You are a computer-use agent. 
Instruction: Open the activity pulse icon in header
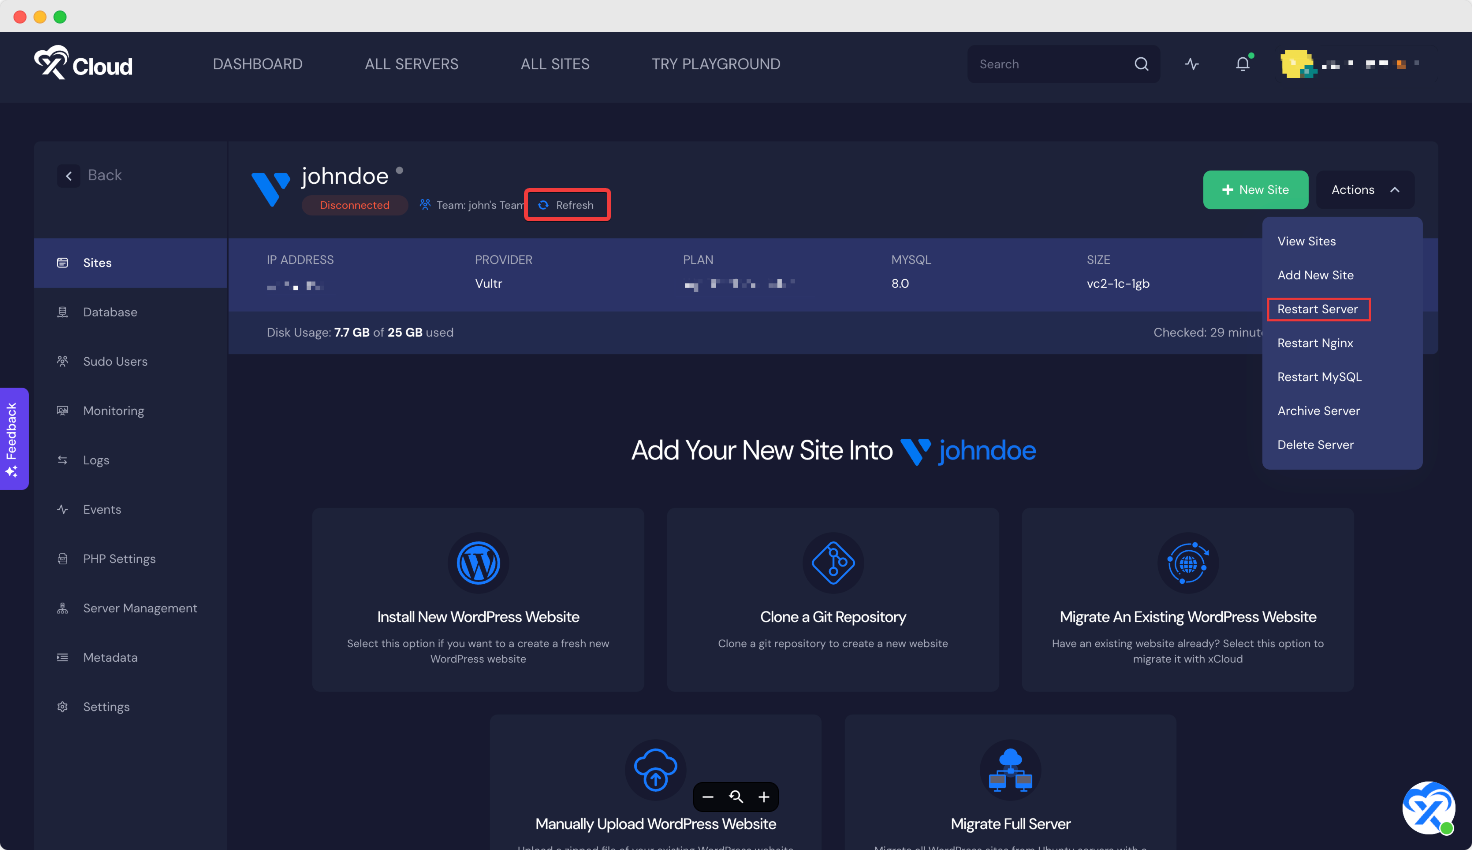1192,64
